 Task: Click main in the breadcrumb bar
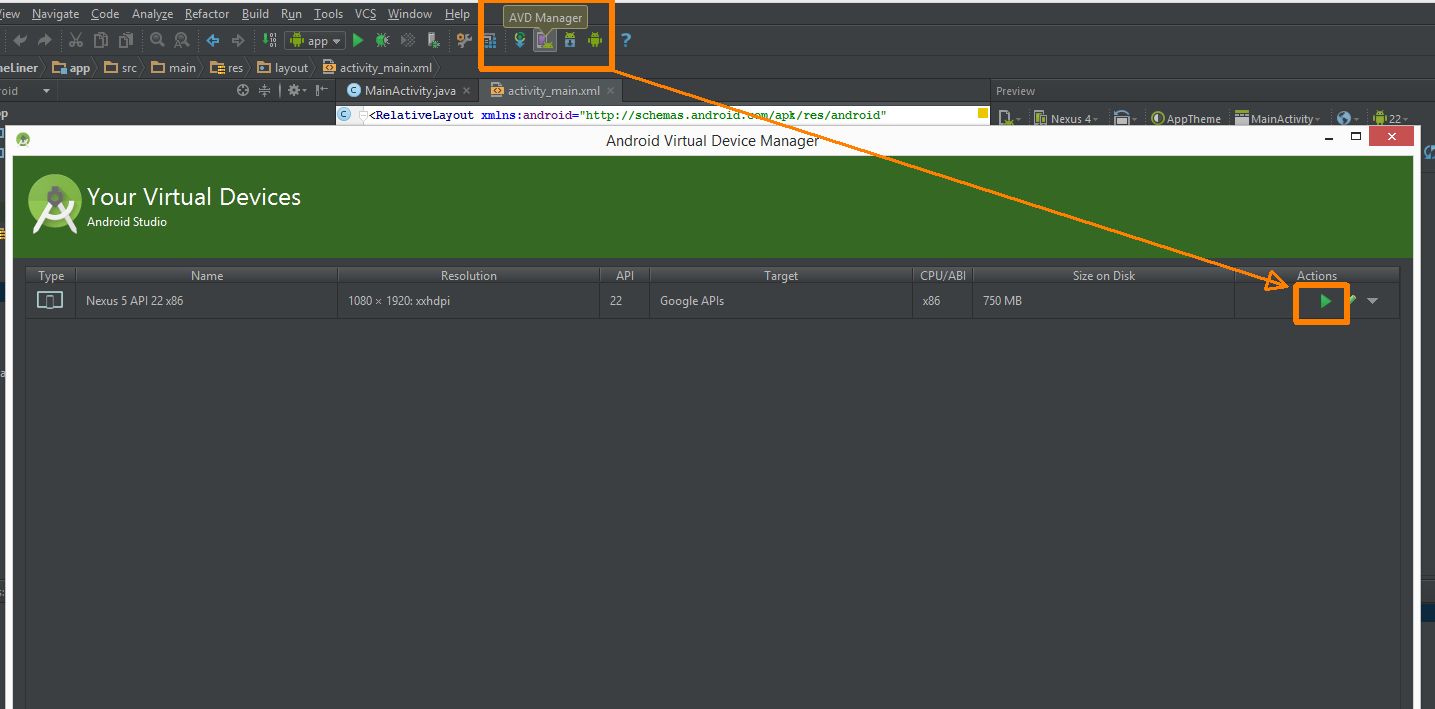coord(173,68)
